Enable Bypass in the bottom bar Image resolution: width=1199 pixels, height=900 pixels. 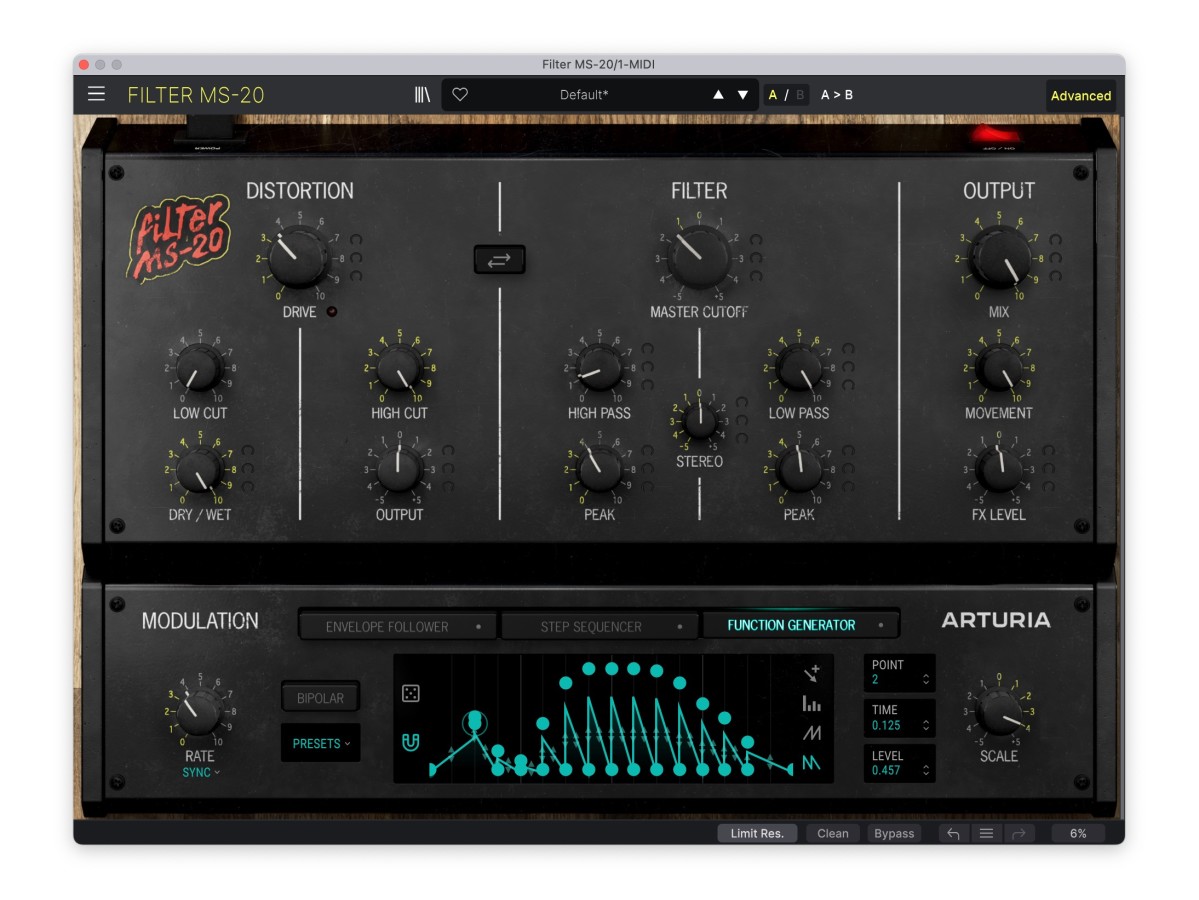[894, 833]
